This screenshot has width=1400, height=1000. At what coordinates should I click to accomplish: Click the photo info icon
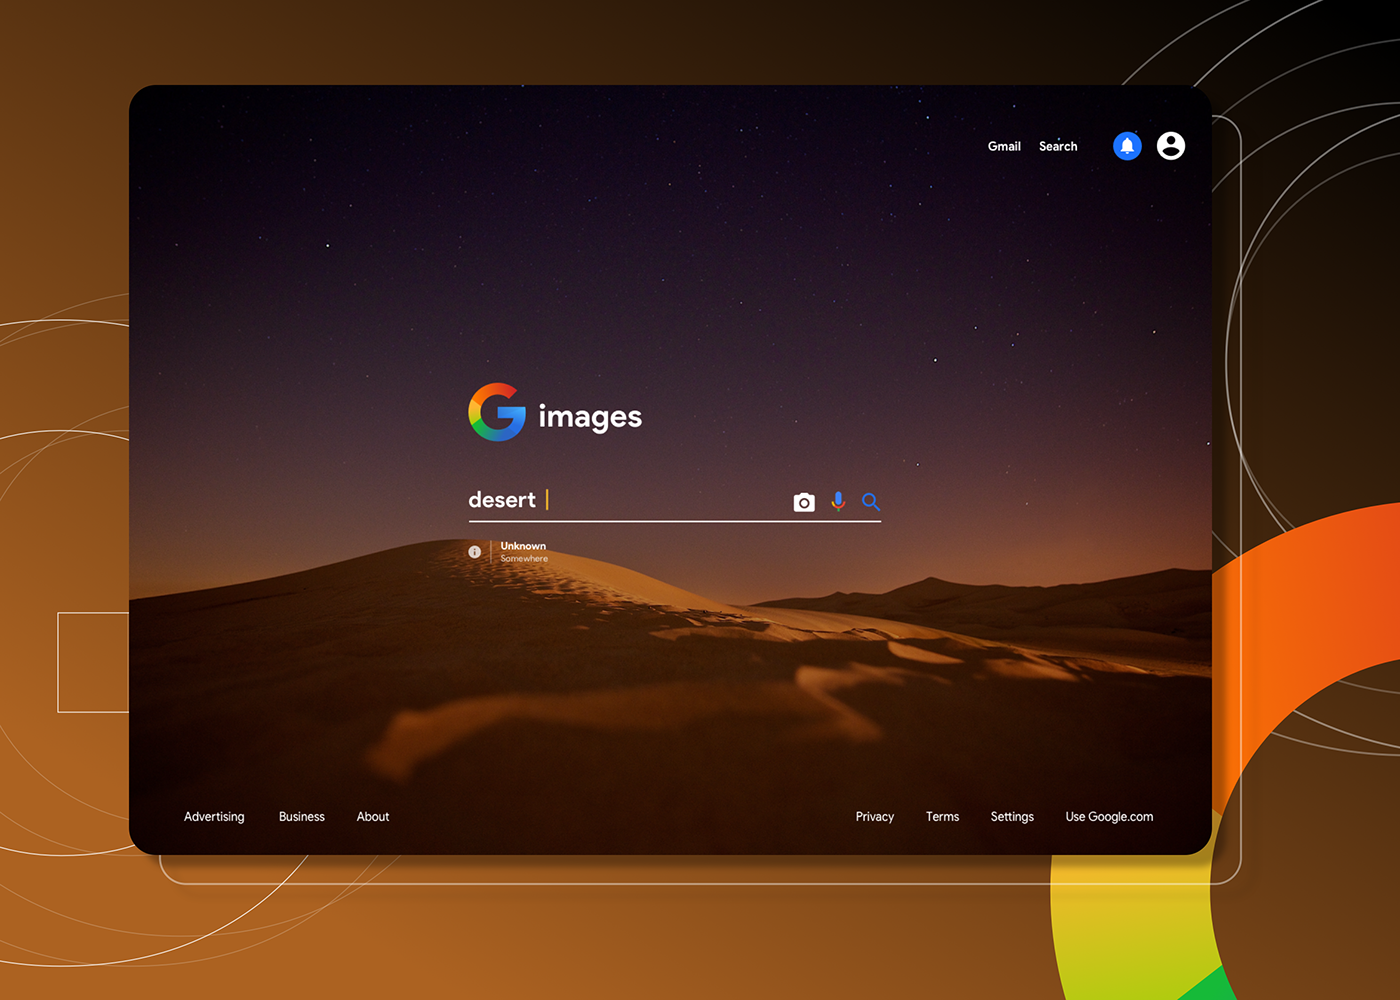[475, 552]
